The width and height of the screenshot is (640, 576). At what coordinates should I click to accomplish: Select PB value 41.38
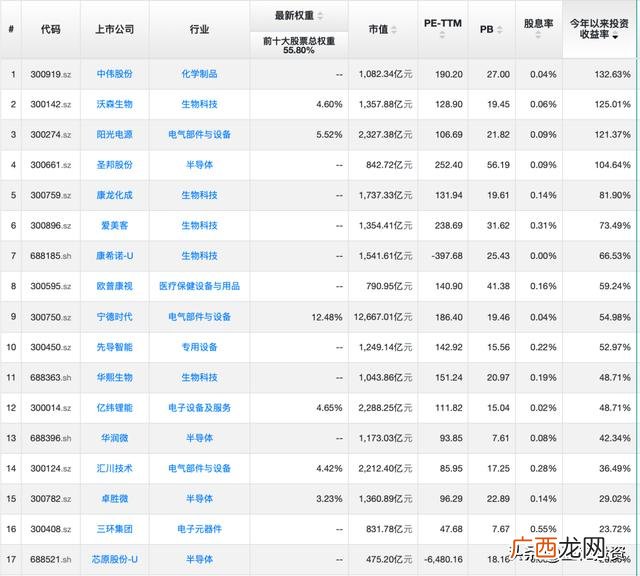click(498, 286)
